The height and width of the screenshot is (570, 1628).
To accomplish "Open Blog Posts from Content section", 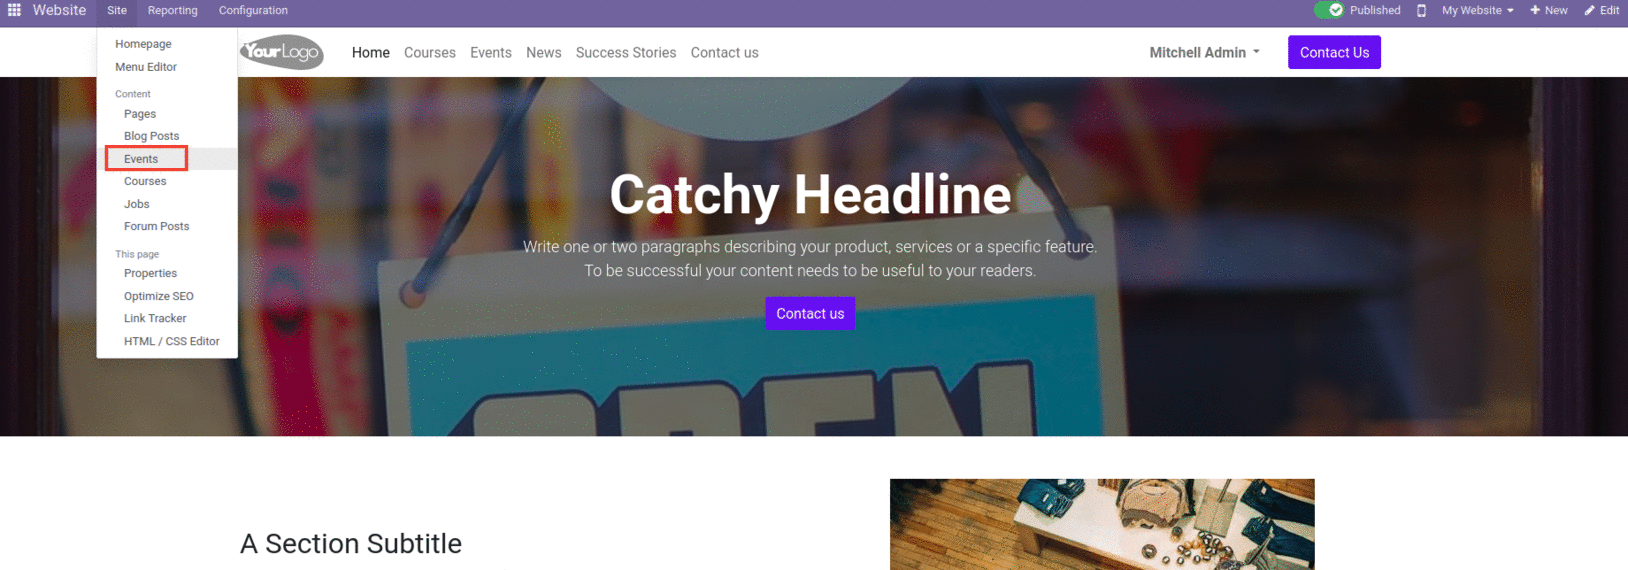I will (152, 136).
